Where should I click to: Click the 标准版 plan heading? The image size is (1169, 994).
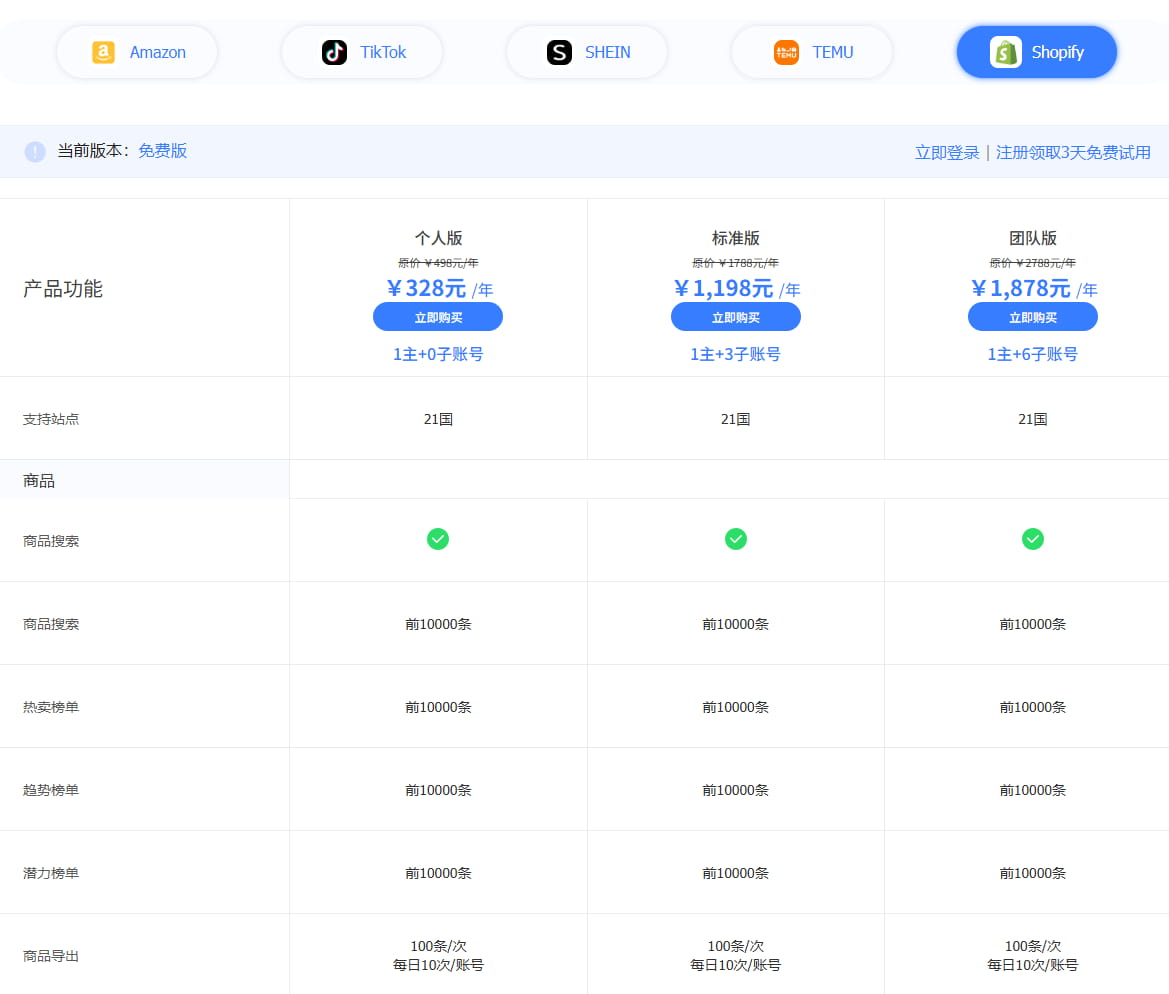[x=735, y=238]
